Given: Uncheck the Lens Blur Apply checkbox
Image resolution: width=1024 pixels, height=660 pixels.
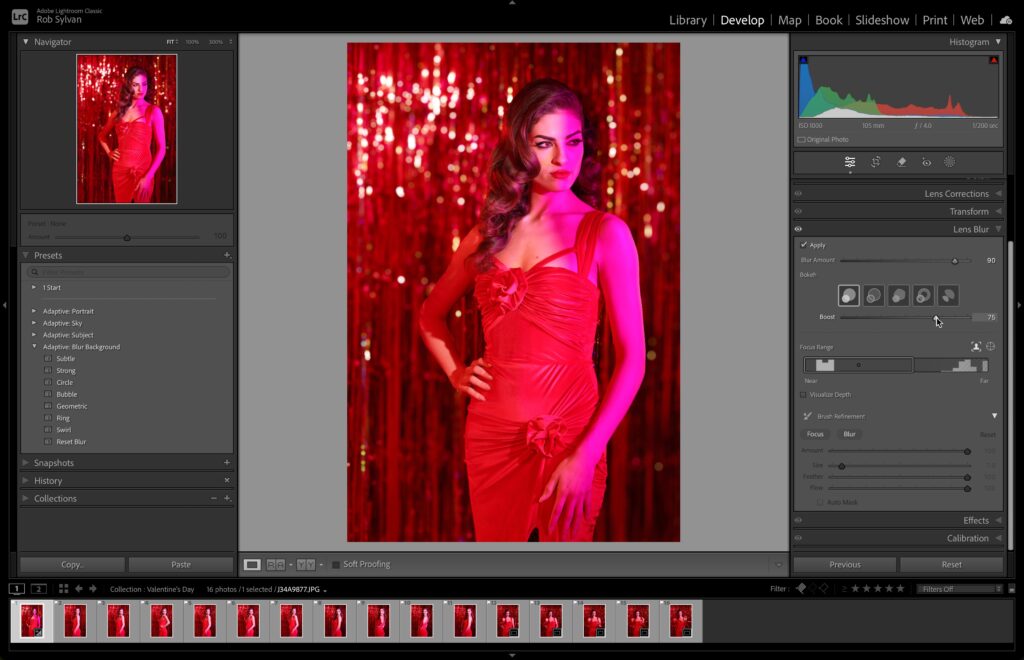Looking at the screenshot, I should (804, 245).
